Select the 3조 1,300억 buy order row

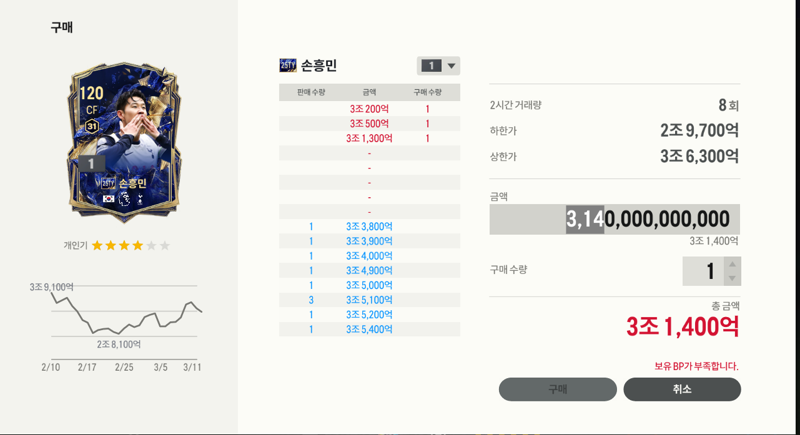pyautogui.click(x=369, y=138)
